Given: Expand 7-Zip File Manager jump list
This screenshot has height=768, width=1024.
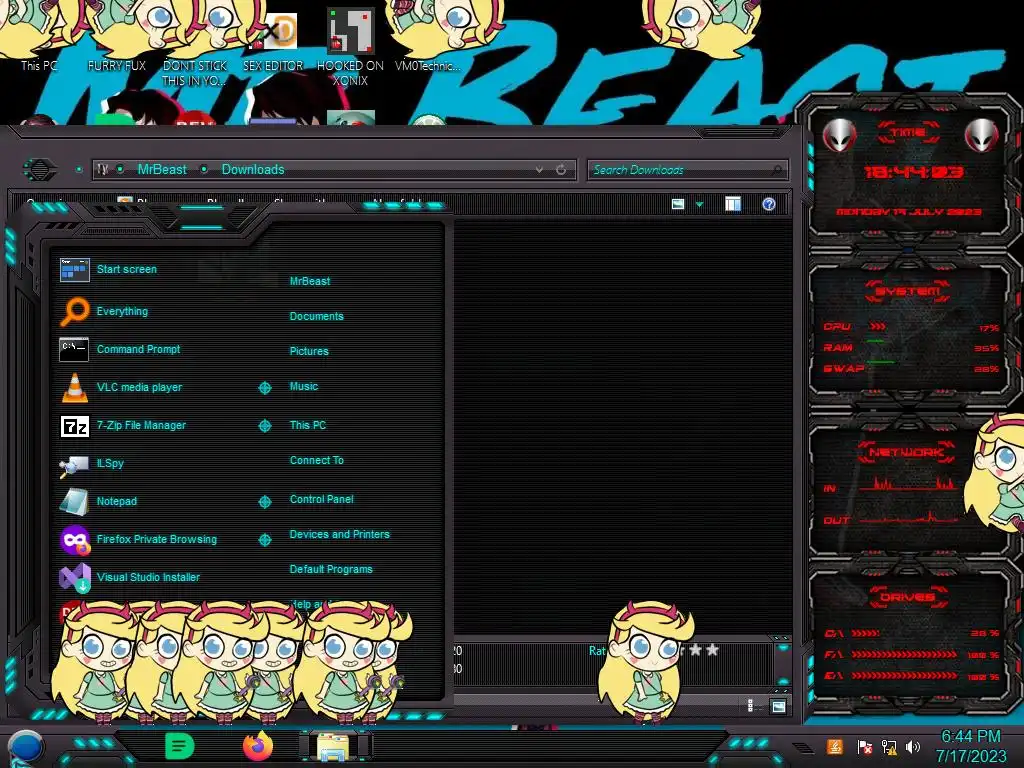Looking at the screenshot, I should (x=264, y=426).
